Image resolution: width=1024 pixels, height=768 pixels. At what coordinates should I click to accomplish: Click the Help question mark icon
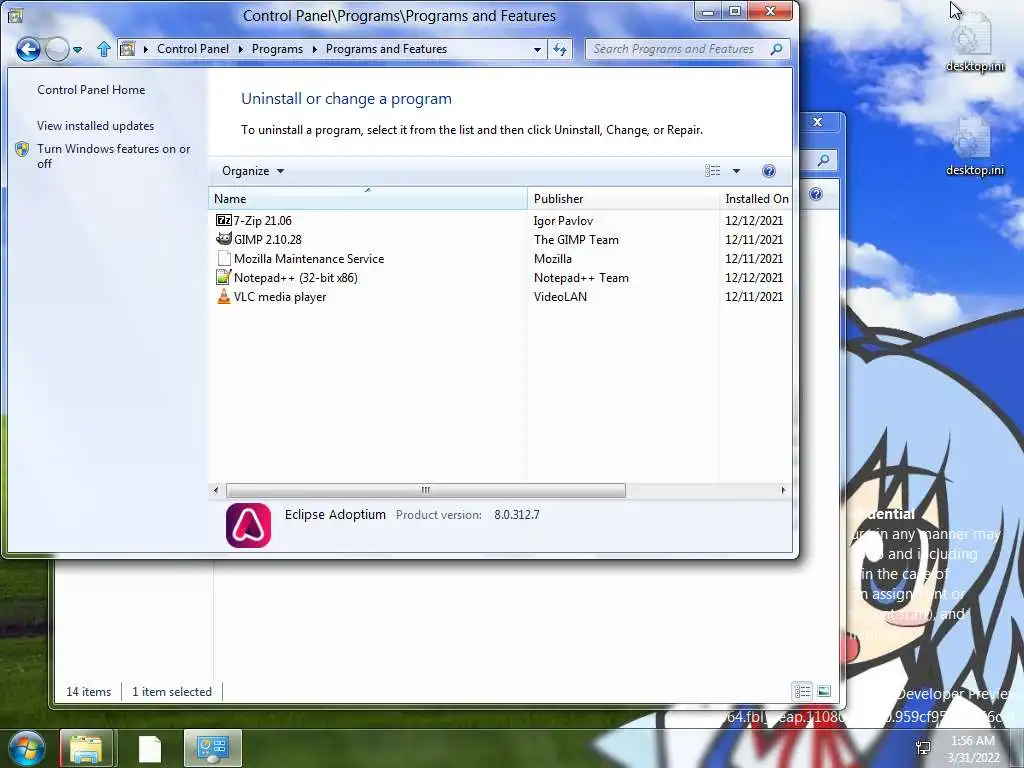pyautogui.click(x=769, y=171)
